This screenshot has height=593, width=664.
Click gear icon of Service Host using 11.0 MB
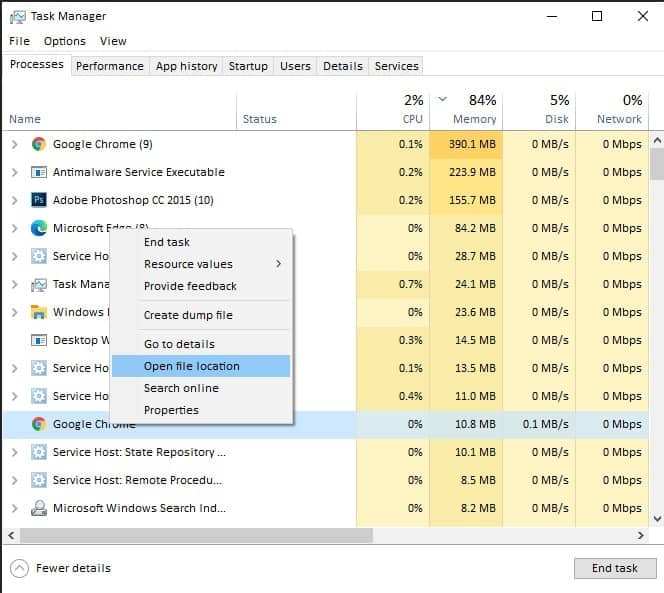click(x=39, y=396)
